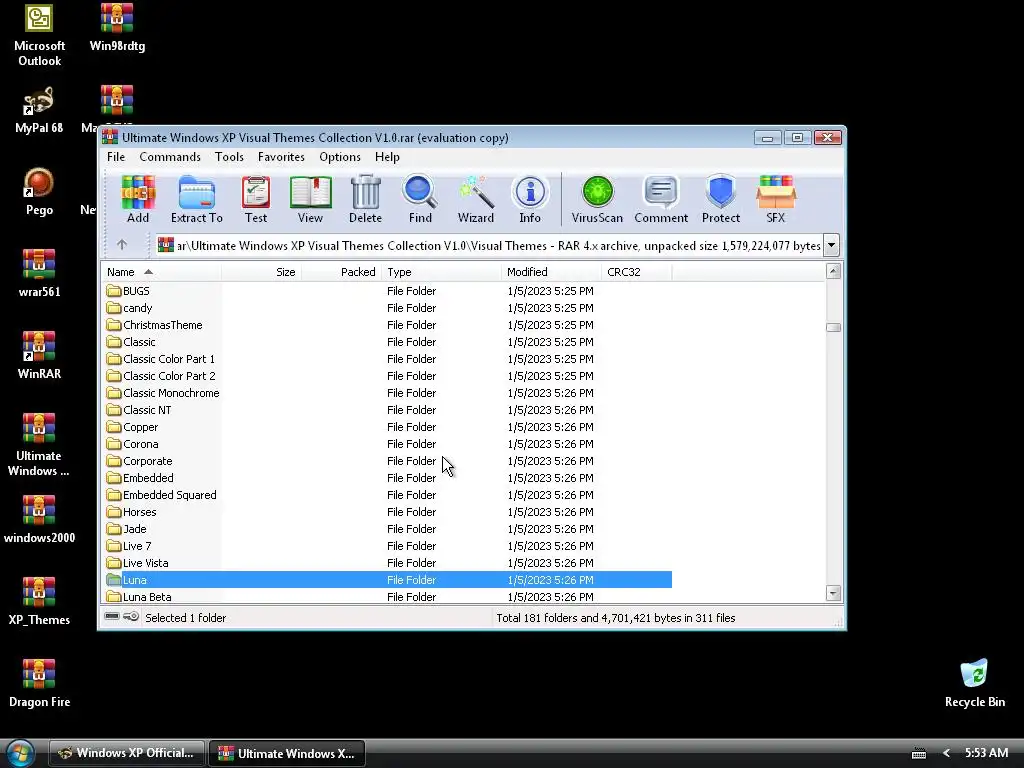The image size is (1024, 768).
Task: Click the Delete trash can icon
Action: 365,199
